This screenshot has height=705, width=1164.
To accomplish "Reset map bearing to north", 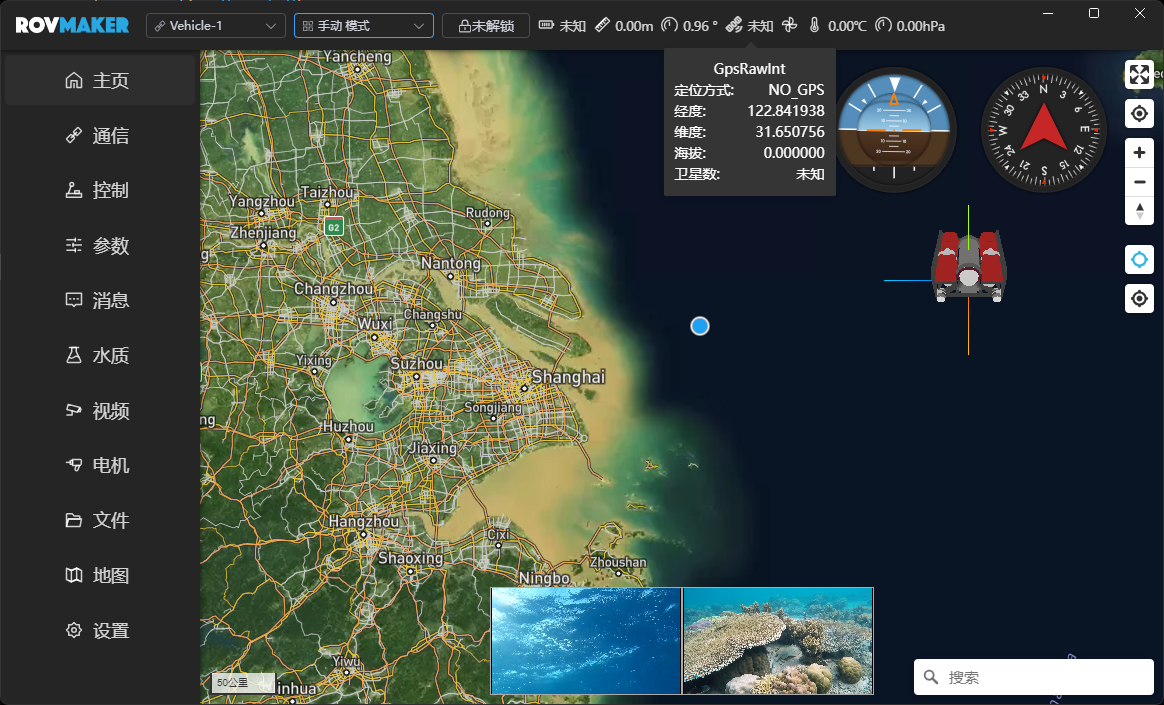I will point(1139,211).
